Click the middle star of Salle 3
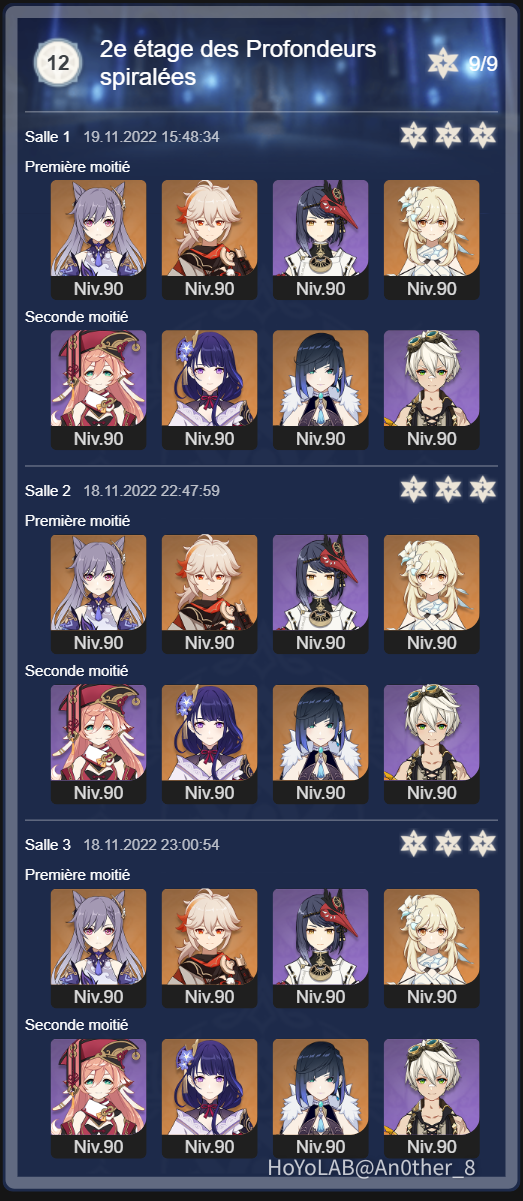This screenshot has width=523, height=1201. 448,844
